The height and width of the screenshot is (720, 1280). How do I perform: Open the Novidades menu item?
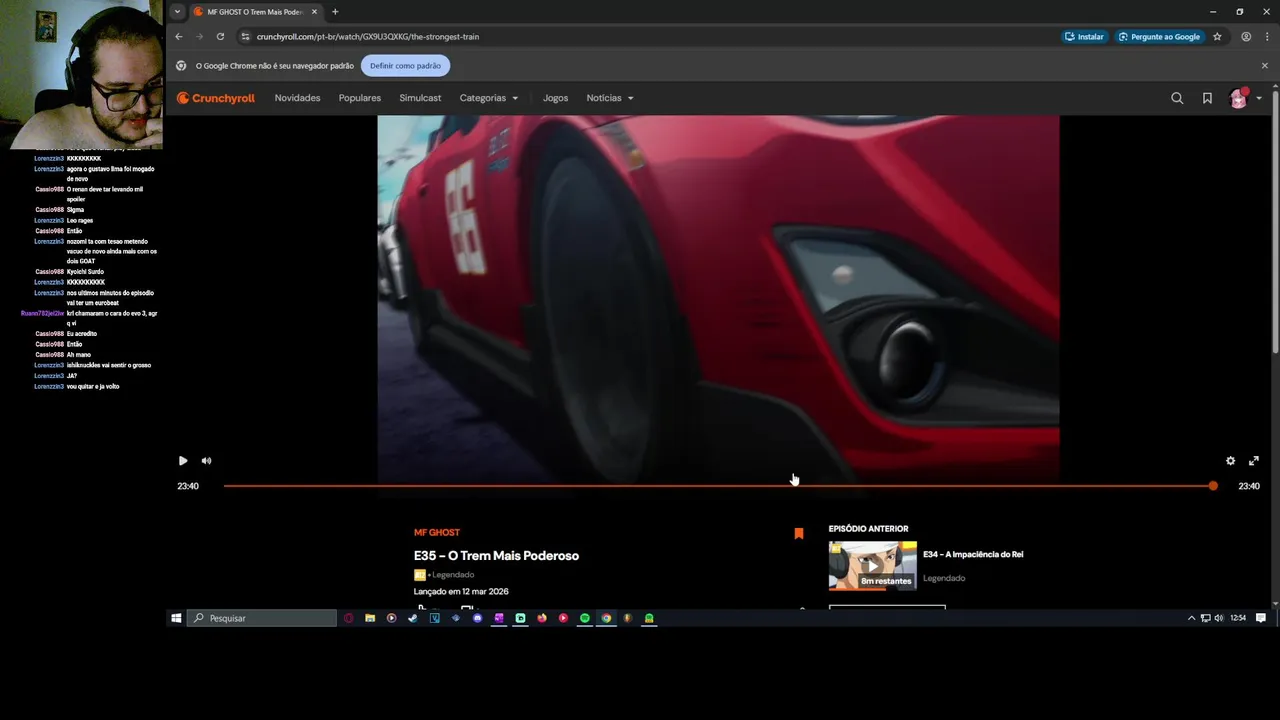(297, 98)
